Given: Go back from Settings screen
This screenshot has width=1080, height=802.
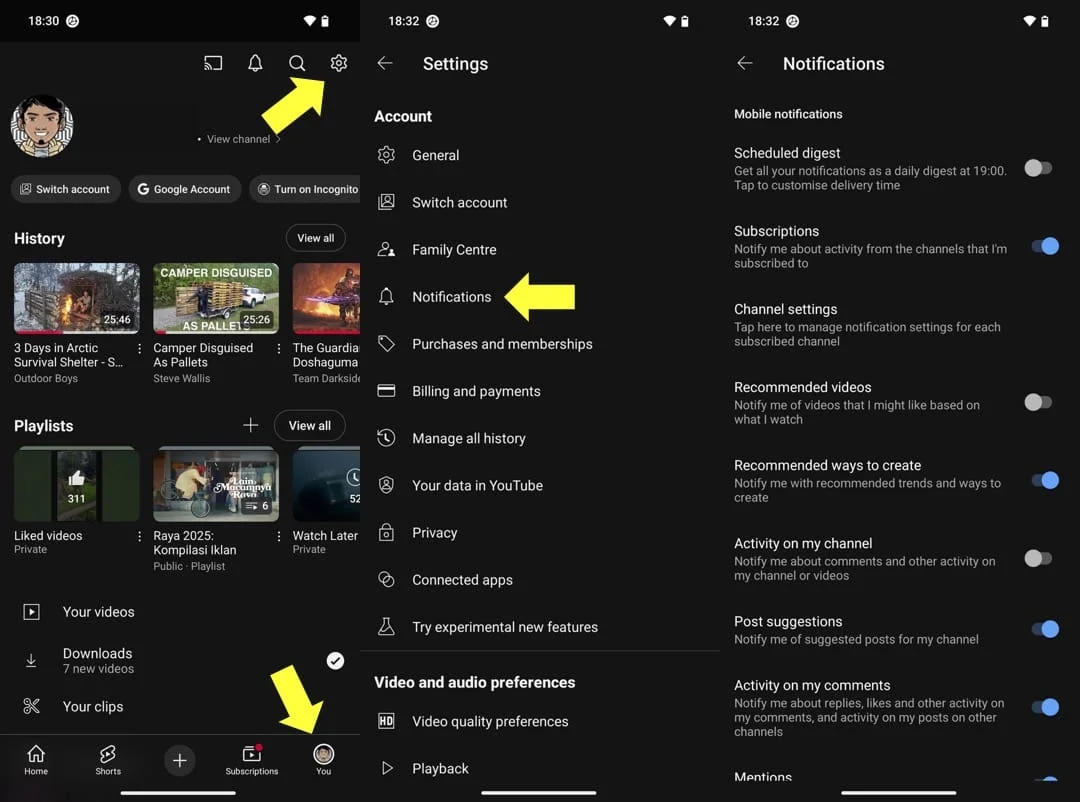Looking at the screenshot, I should click(x=385, y=63).
